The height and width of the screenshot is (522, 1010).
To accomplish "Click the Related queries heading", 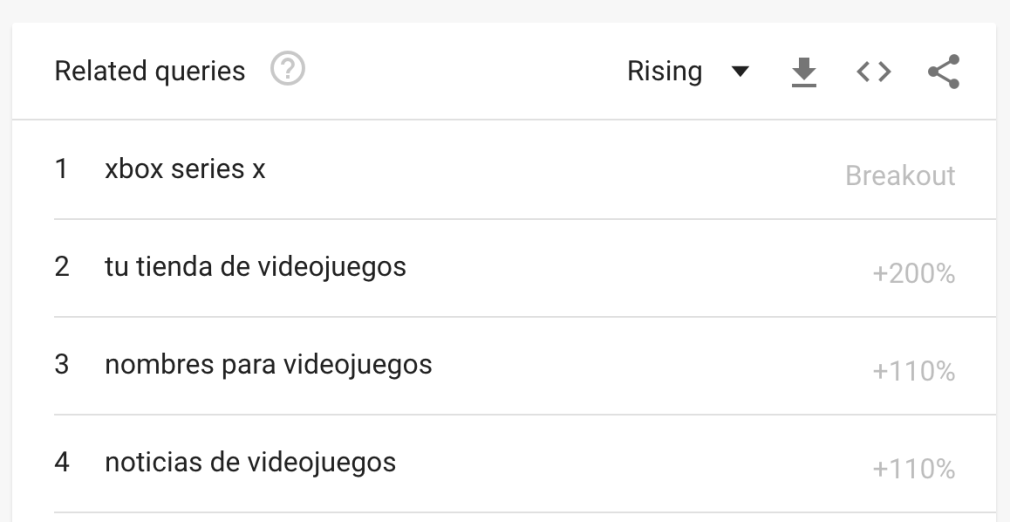I will [x=150, y=71].
